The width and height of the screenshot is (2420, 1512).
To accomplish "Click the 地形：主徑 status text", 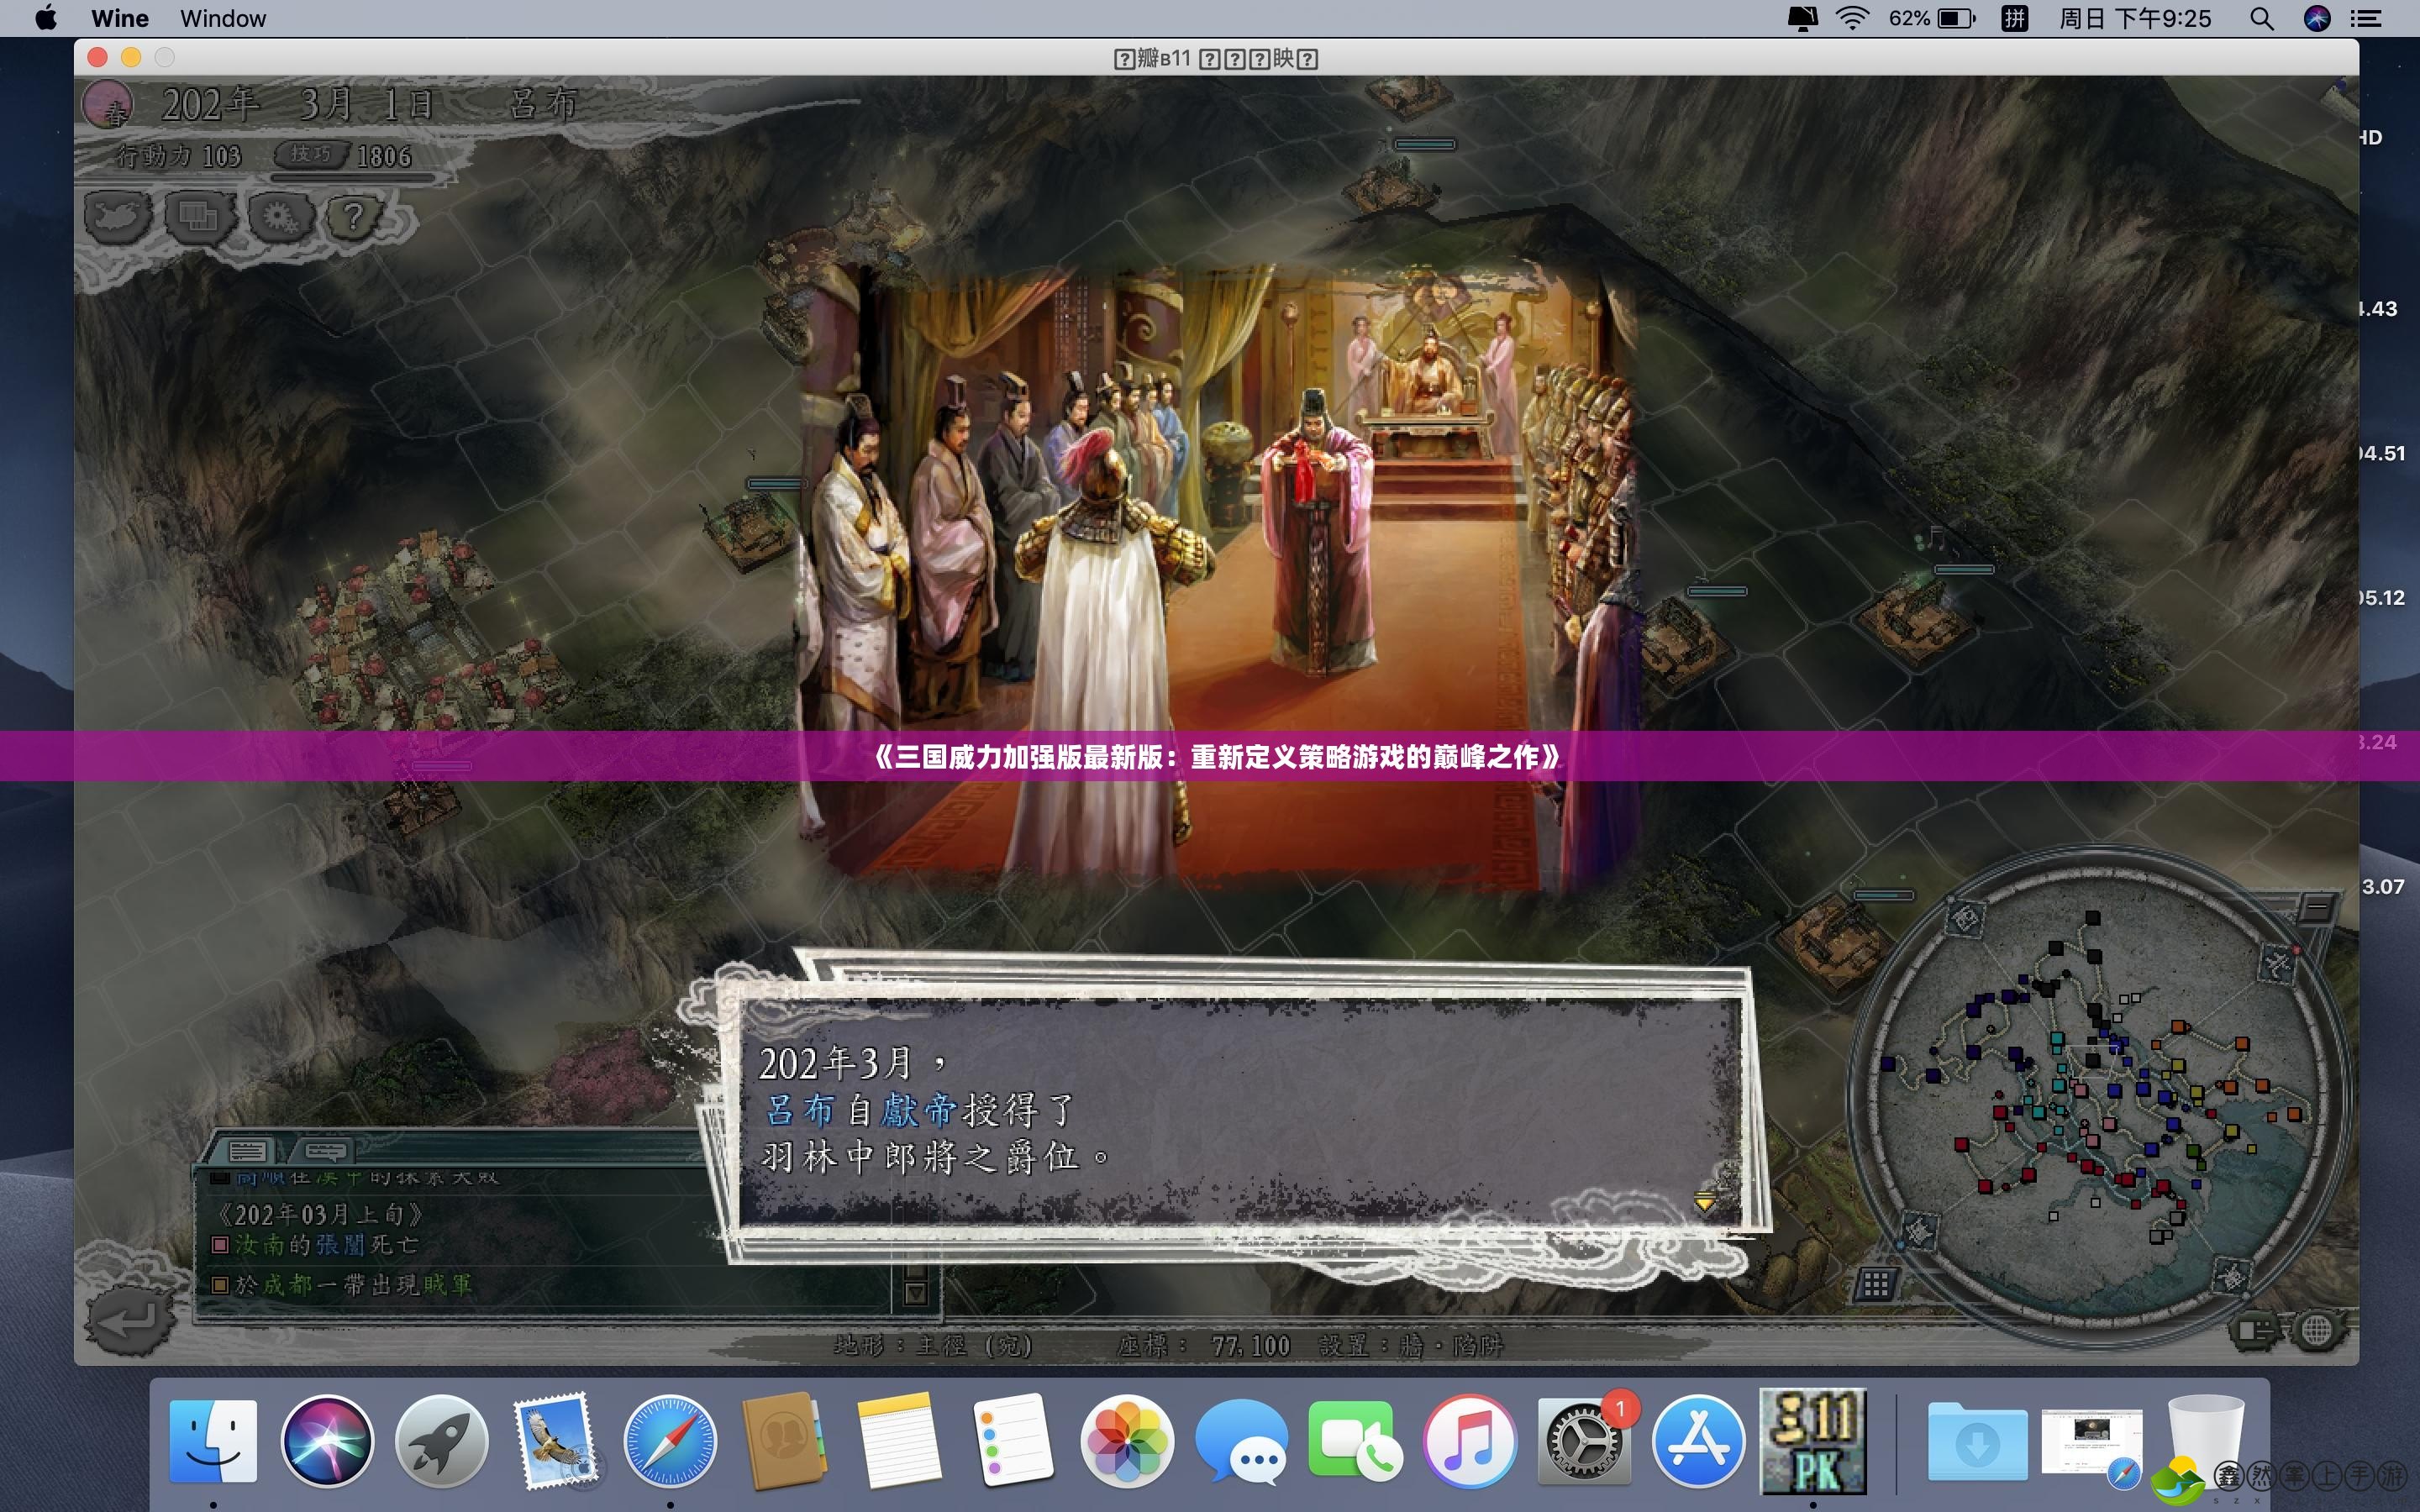I will 933,1346.
